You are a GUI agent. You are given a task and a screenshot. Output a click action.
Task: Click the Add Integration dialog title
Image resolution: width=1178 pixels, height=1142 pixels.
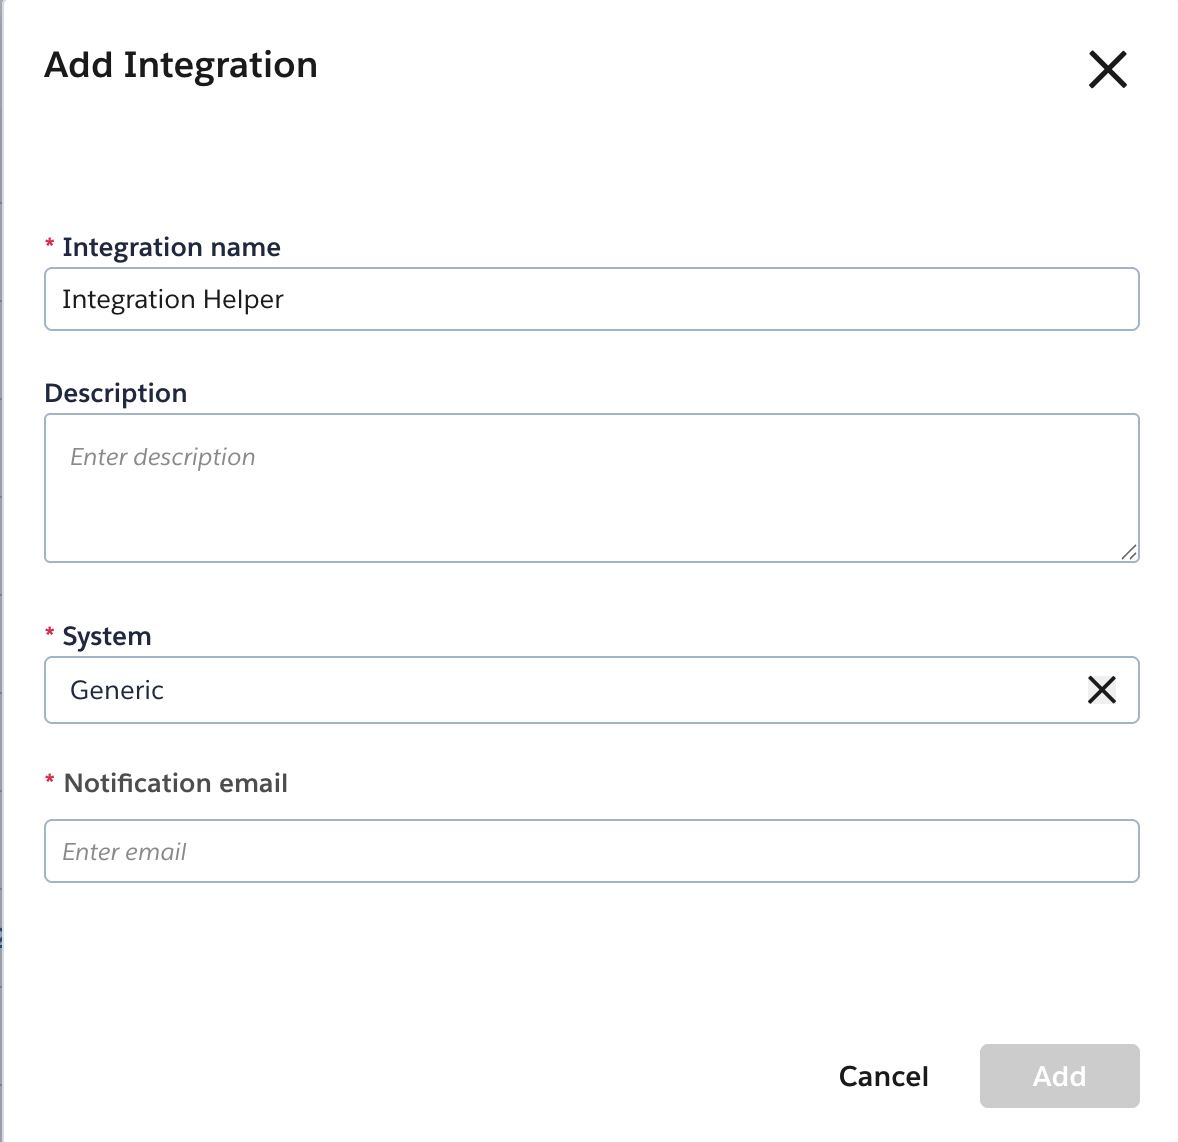coord(181,65)
